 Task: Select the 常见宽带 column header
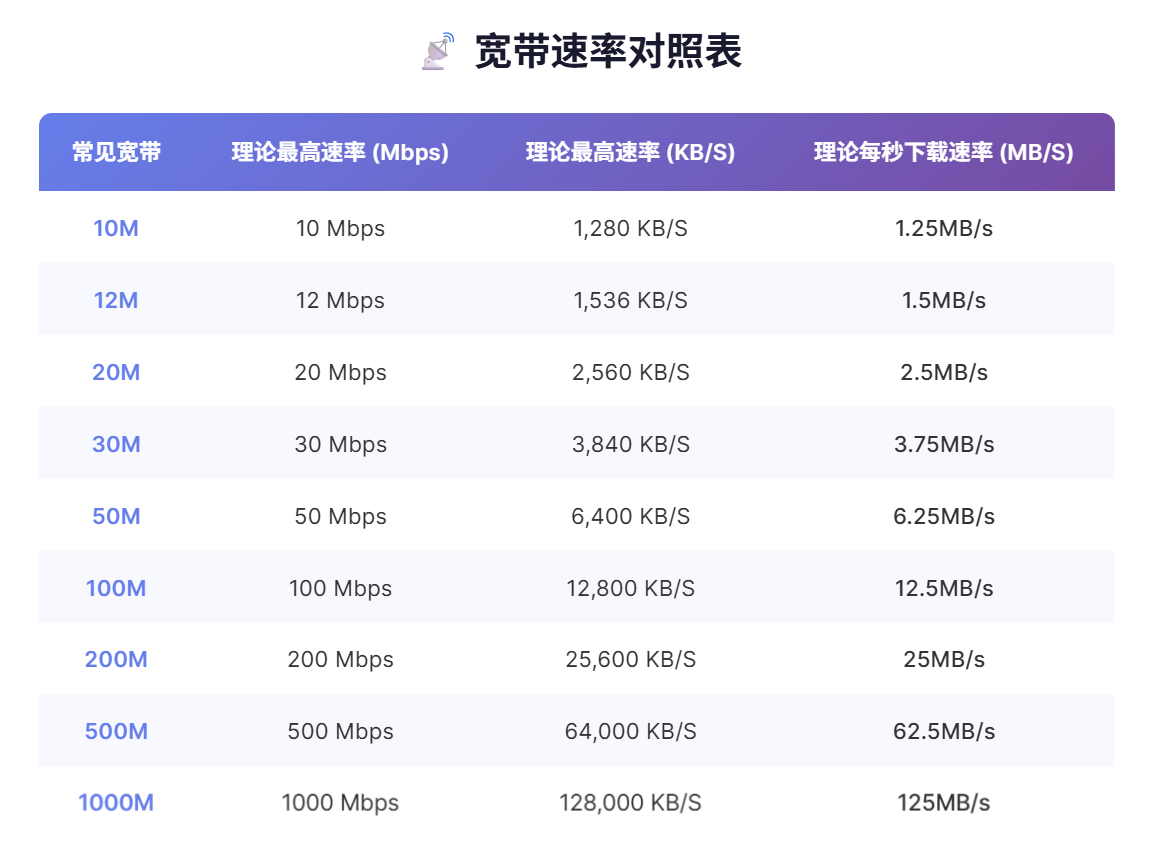116,152
